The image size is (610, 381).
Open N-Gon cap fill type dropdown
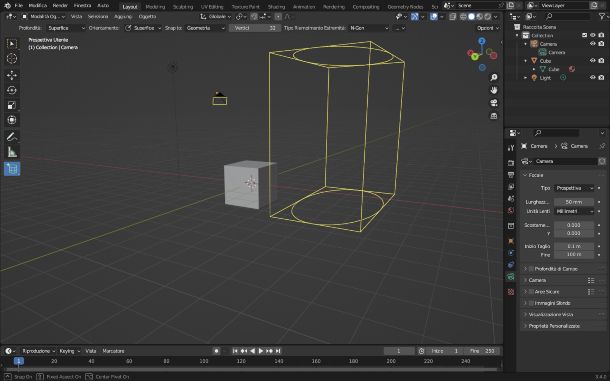pos(368,28)
